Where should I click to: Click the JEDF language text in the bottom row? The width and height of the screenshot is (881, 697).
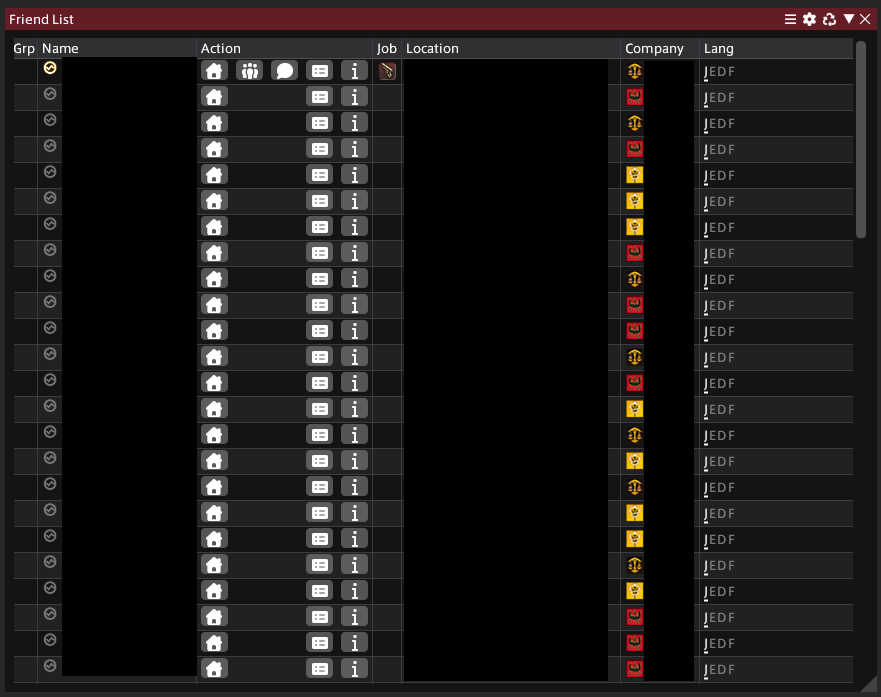coord(719,669)
